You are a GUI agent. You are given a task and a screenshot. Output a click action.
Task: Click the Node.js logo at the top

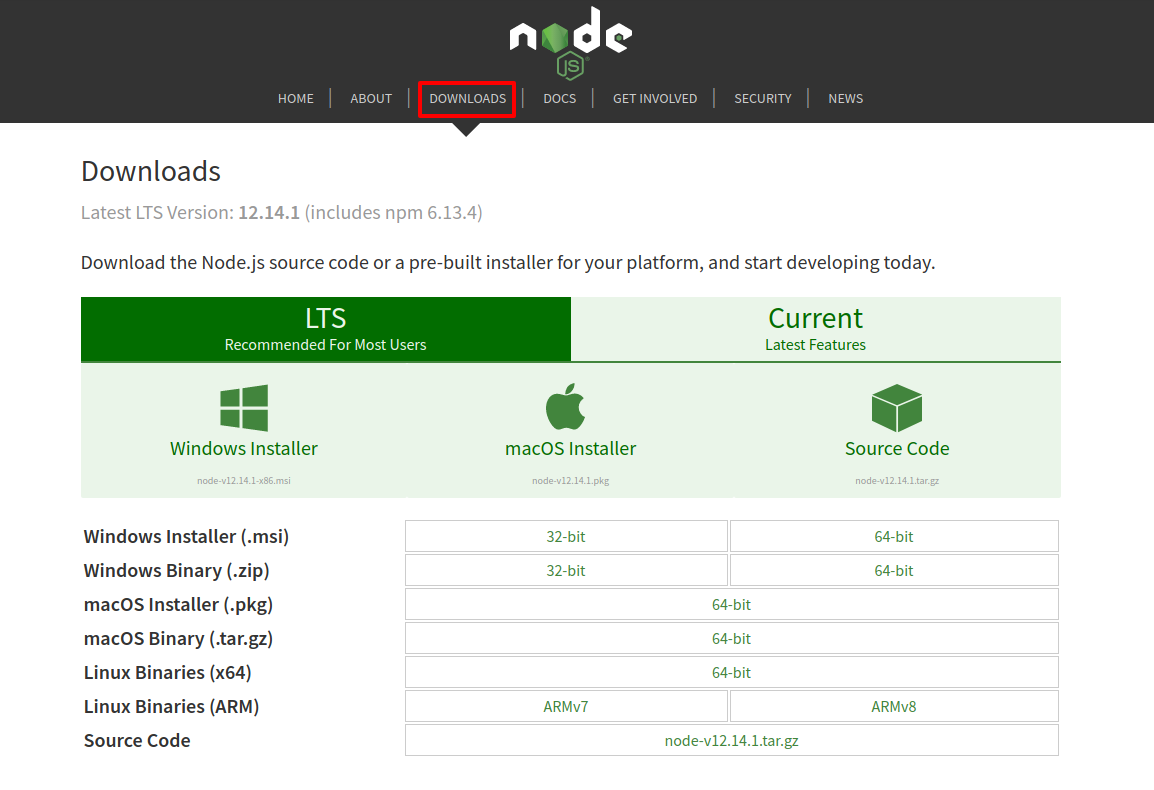point(570,38)
